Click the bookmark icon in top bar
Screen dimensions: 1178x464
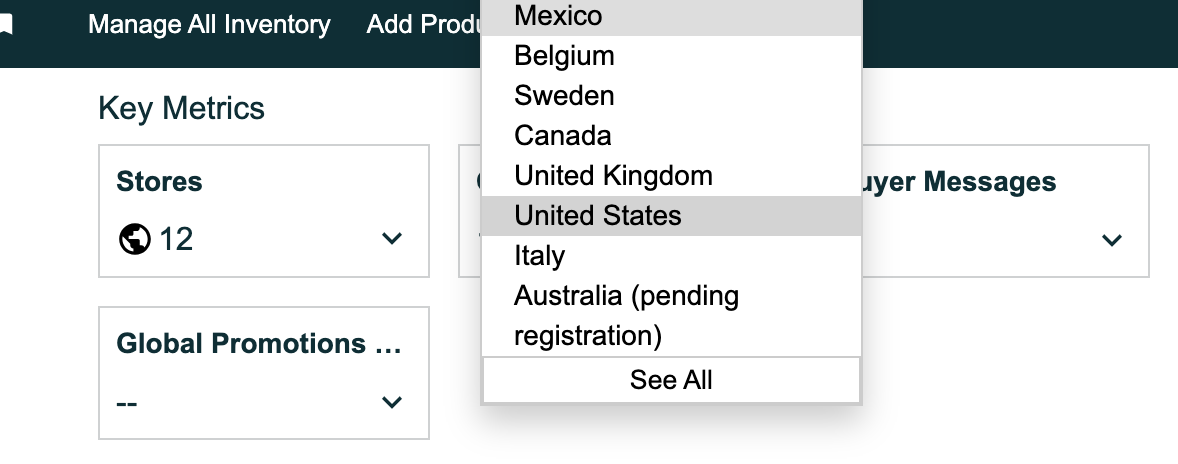pyautogui.click(x=6, y=26)
